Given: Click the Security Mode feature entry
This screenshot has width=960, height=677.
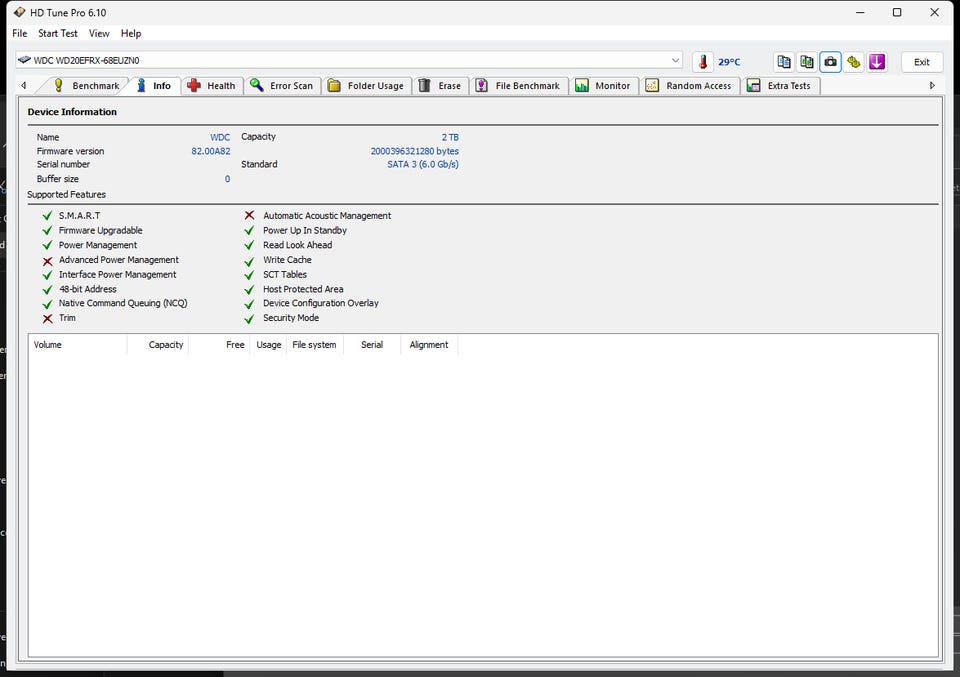Looking at the screenshot, I should click(x=291, y=318).
